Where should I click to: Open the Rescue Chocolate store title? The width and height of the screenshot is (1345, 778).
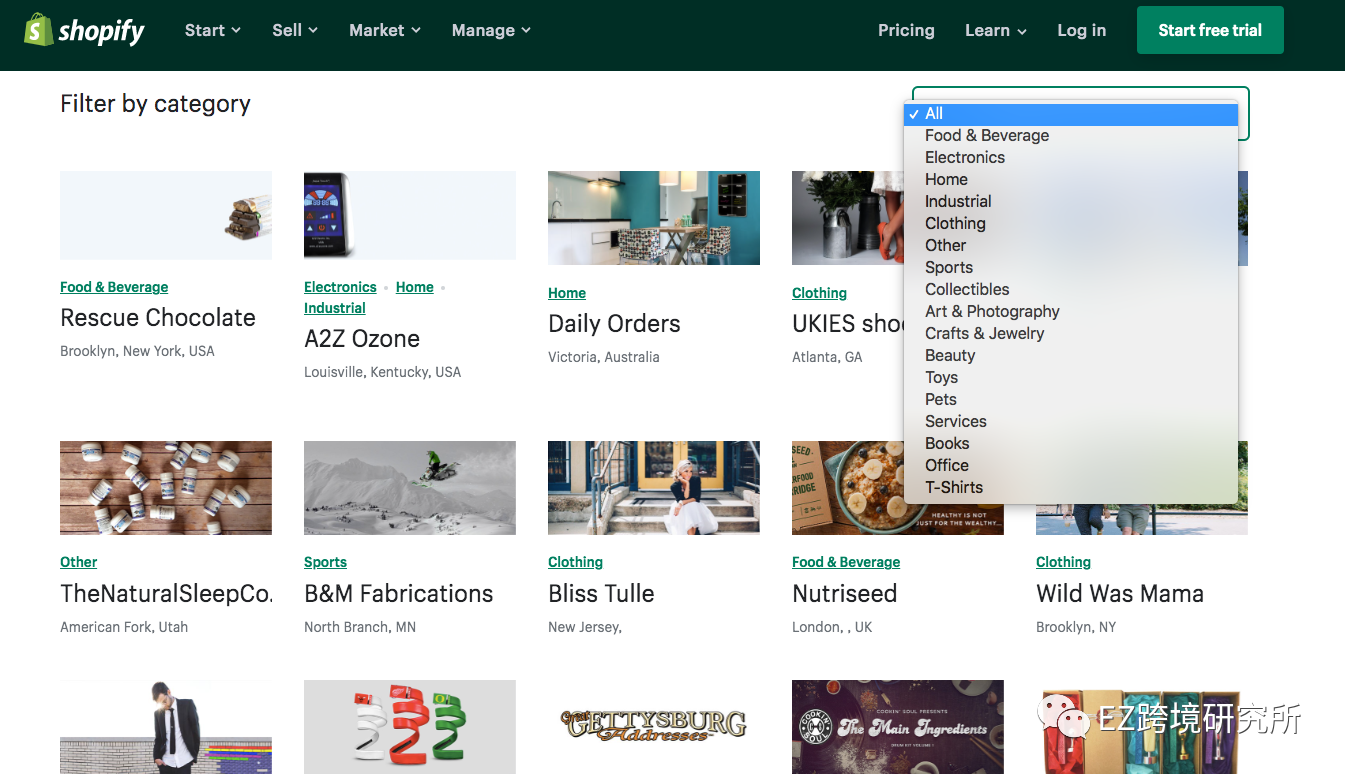(x=158, y=318)
